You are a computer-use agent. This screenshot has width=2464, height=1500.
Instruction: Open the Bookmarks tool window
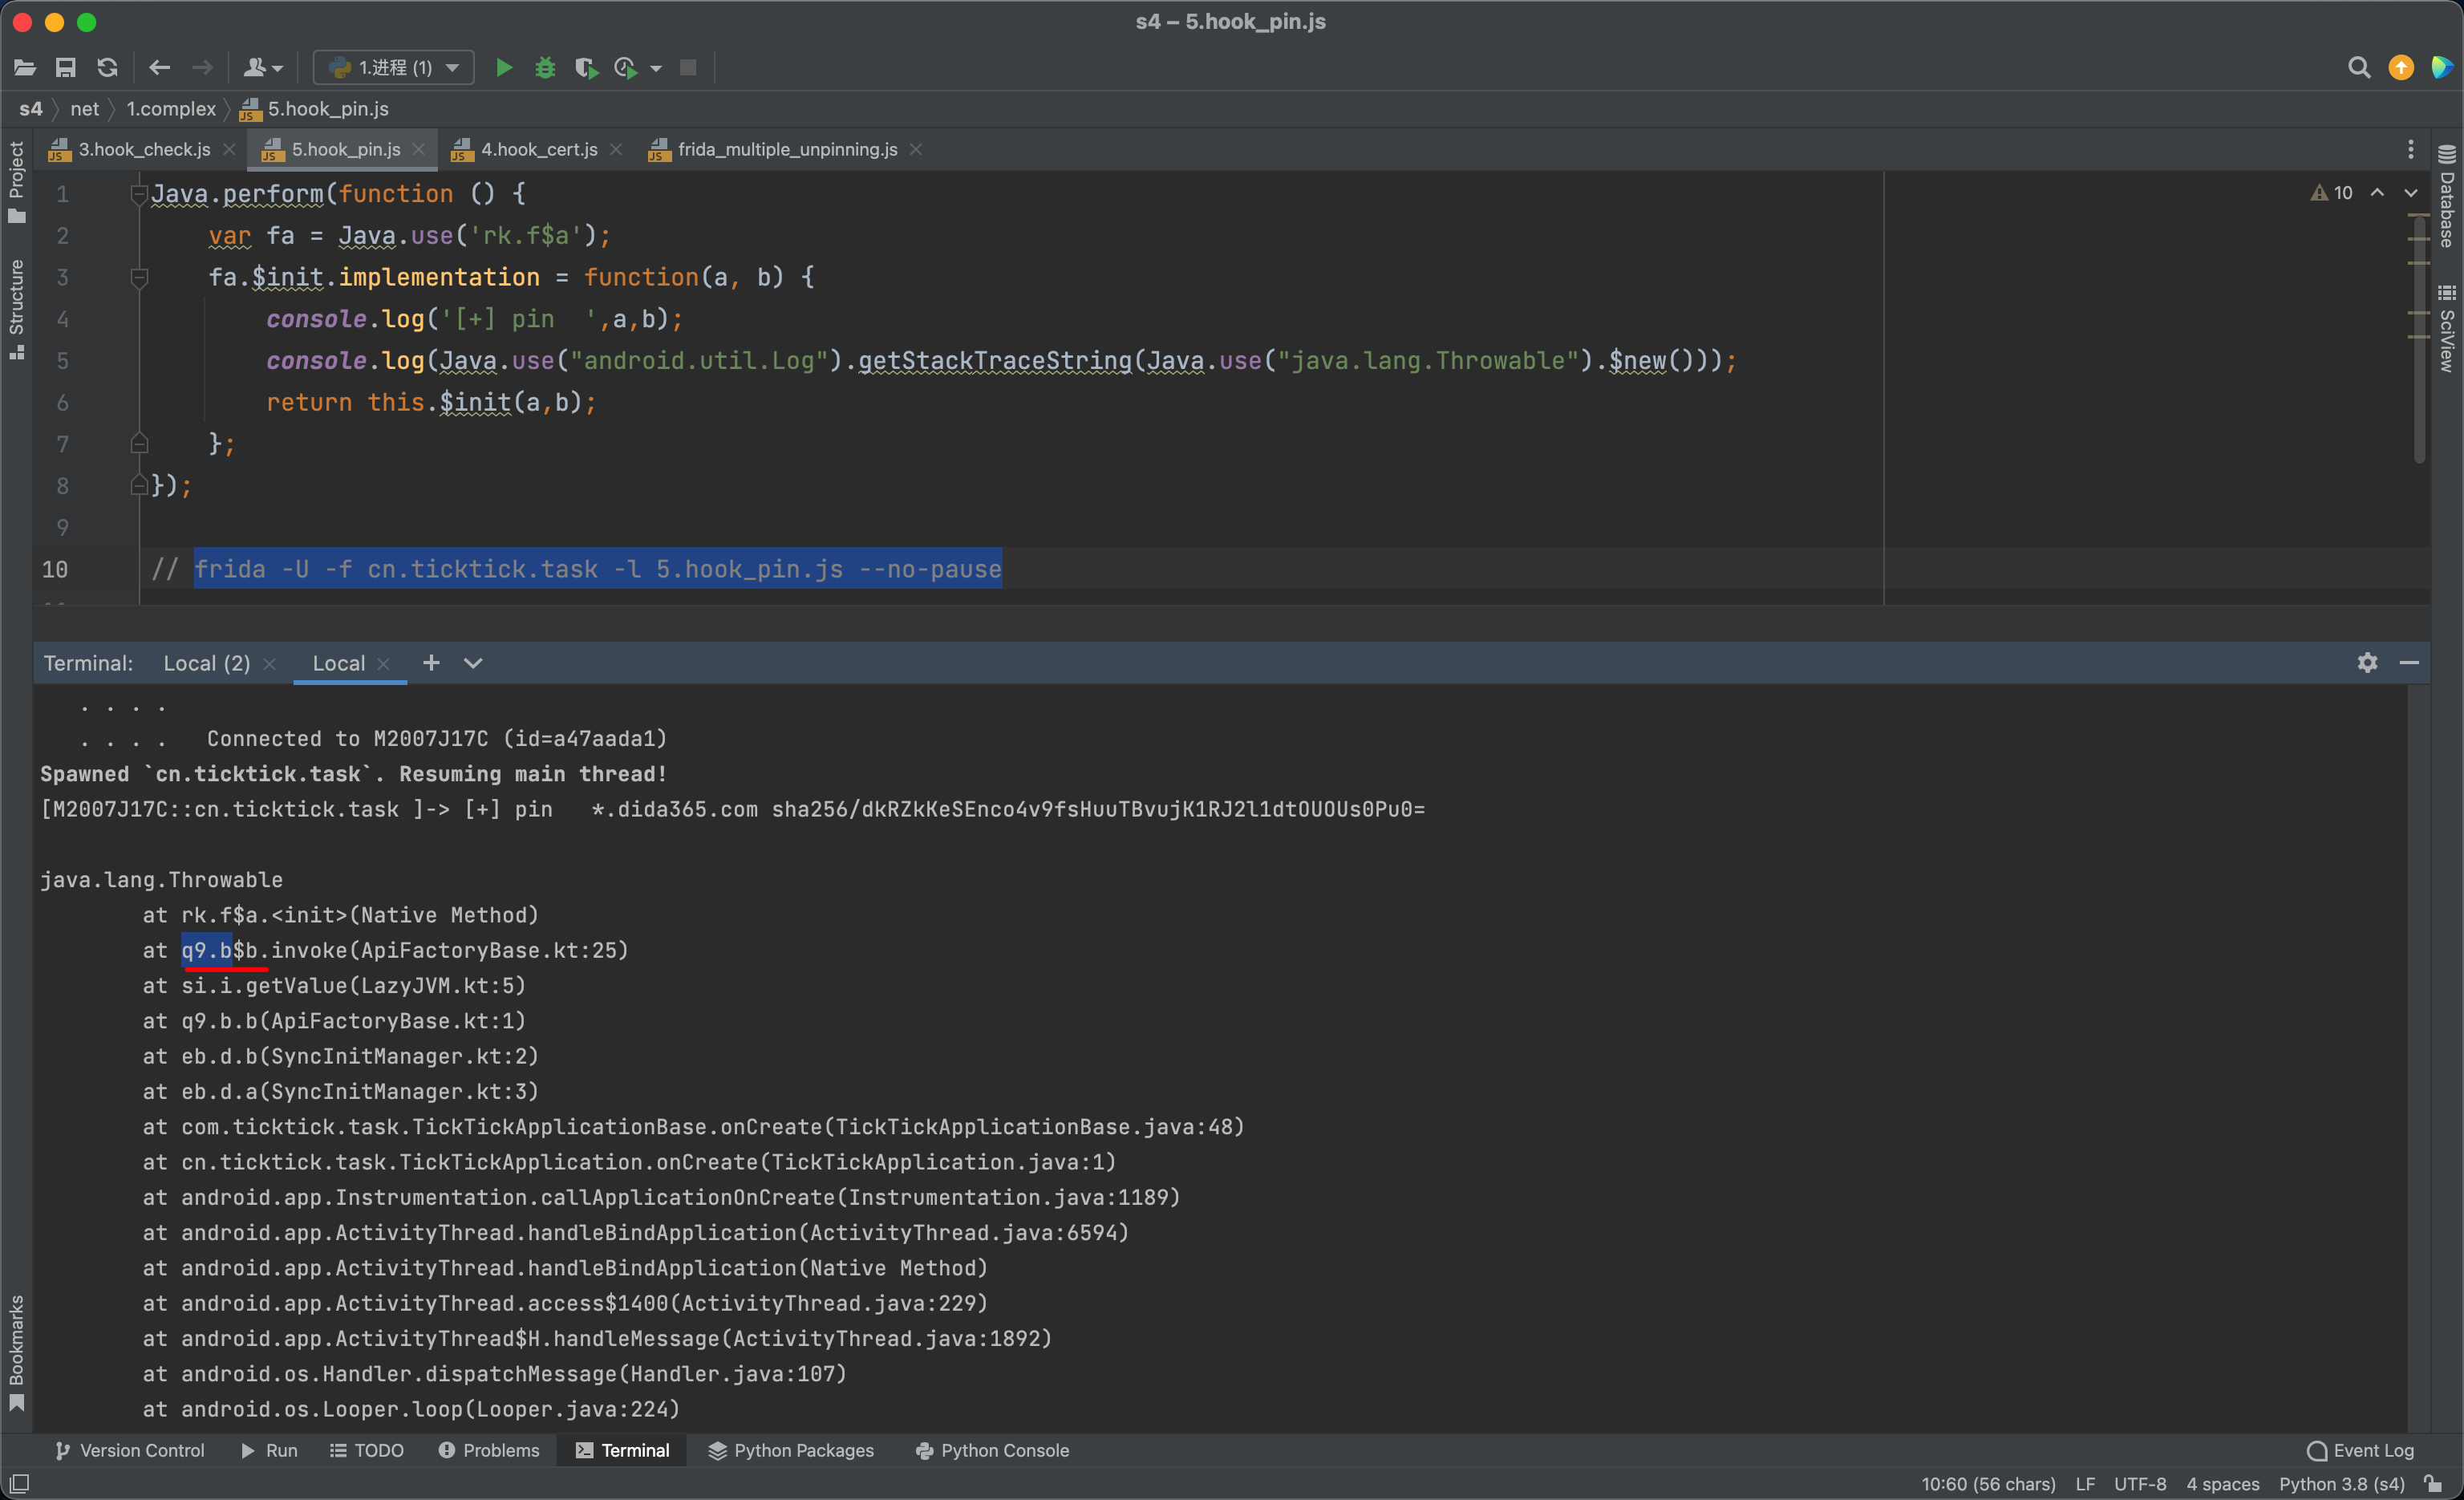point(16,1353)
